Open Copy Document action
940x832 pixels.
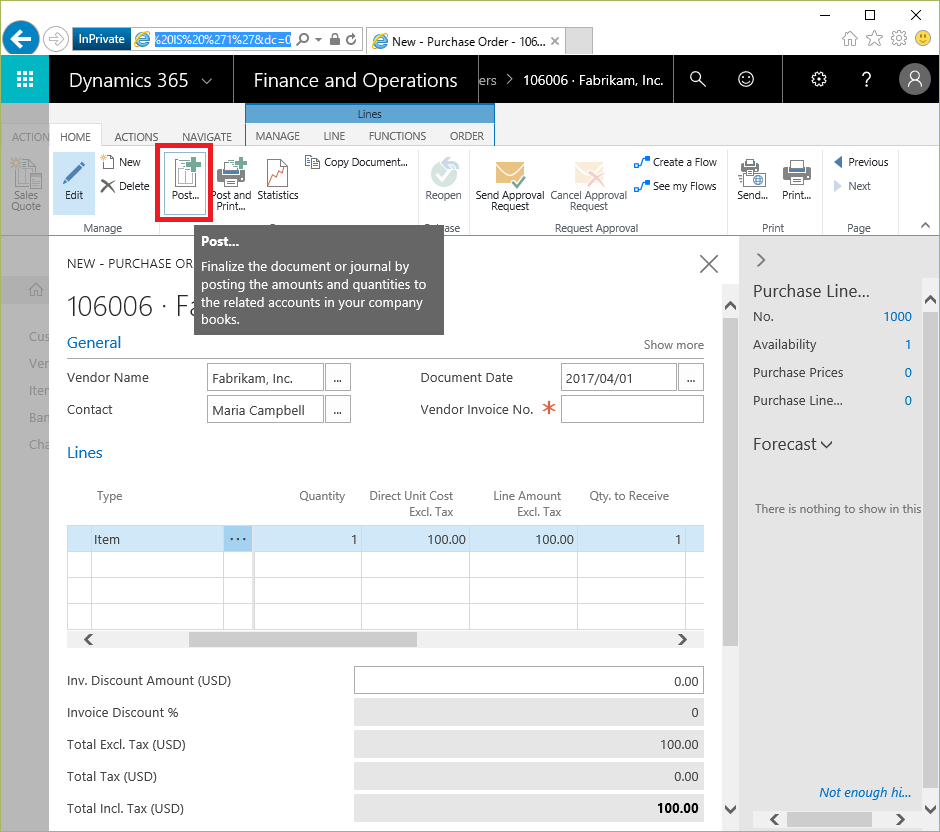[356, 162]
